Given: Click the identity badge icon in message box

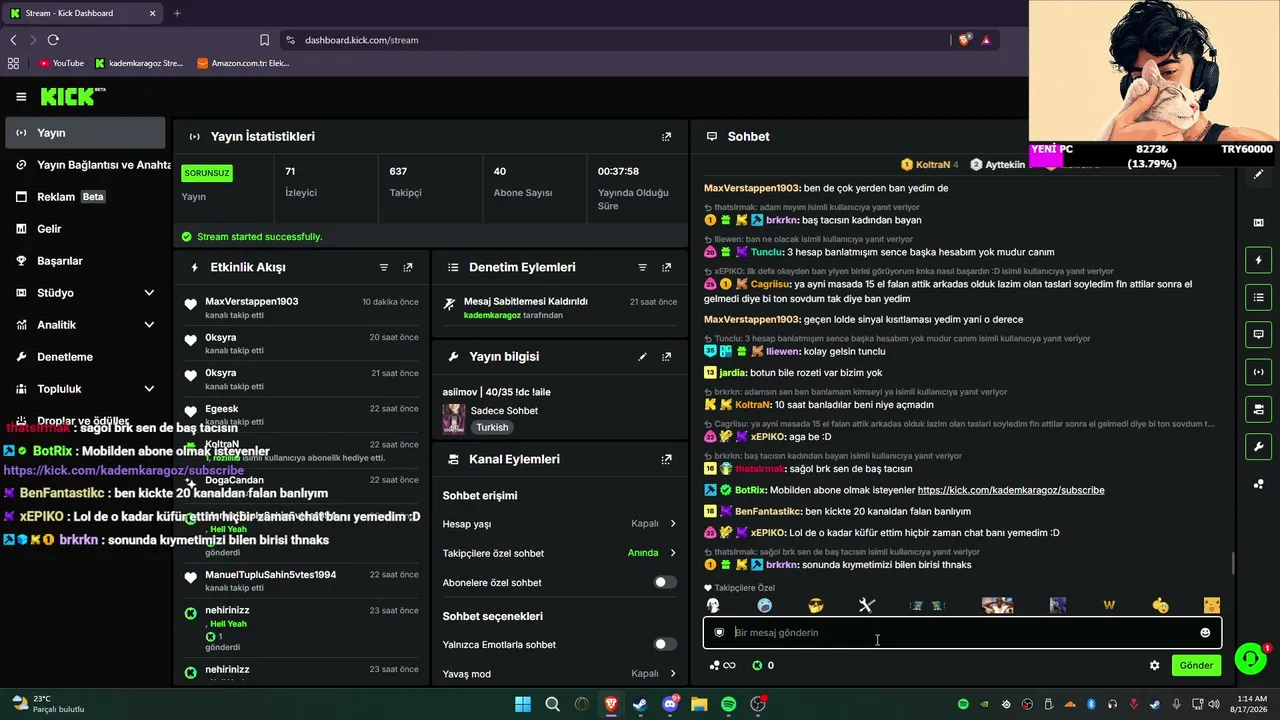Looking at the screenshot, I should click(719, 633).
